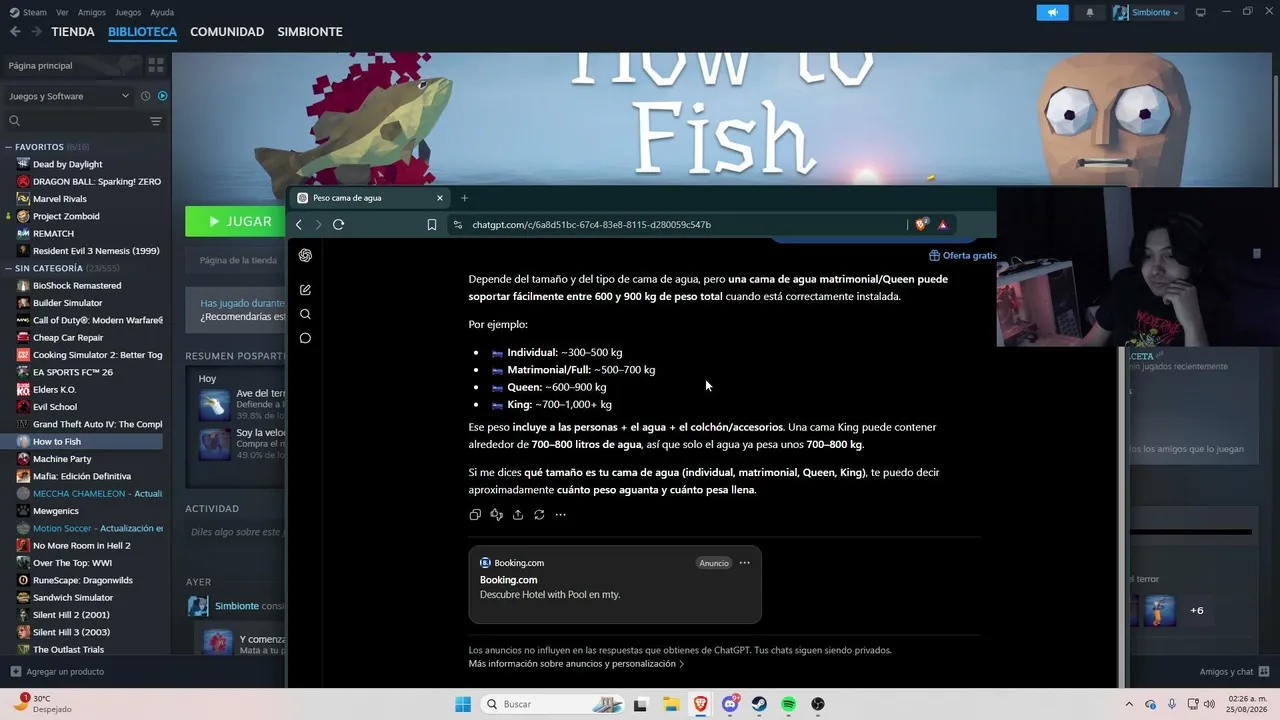Close the 'Peso cama de agua' tab
1280x720 pixels.
[439, 198]
